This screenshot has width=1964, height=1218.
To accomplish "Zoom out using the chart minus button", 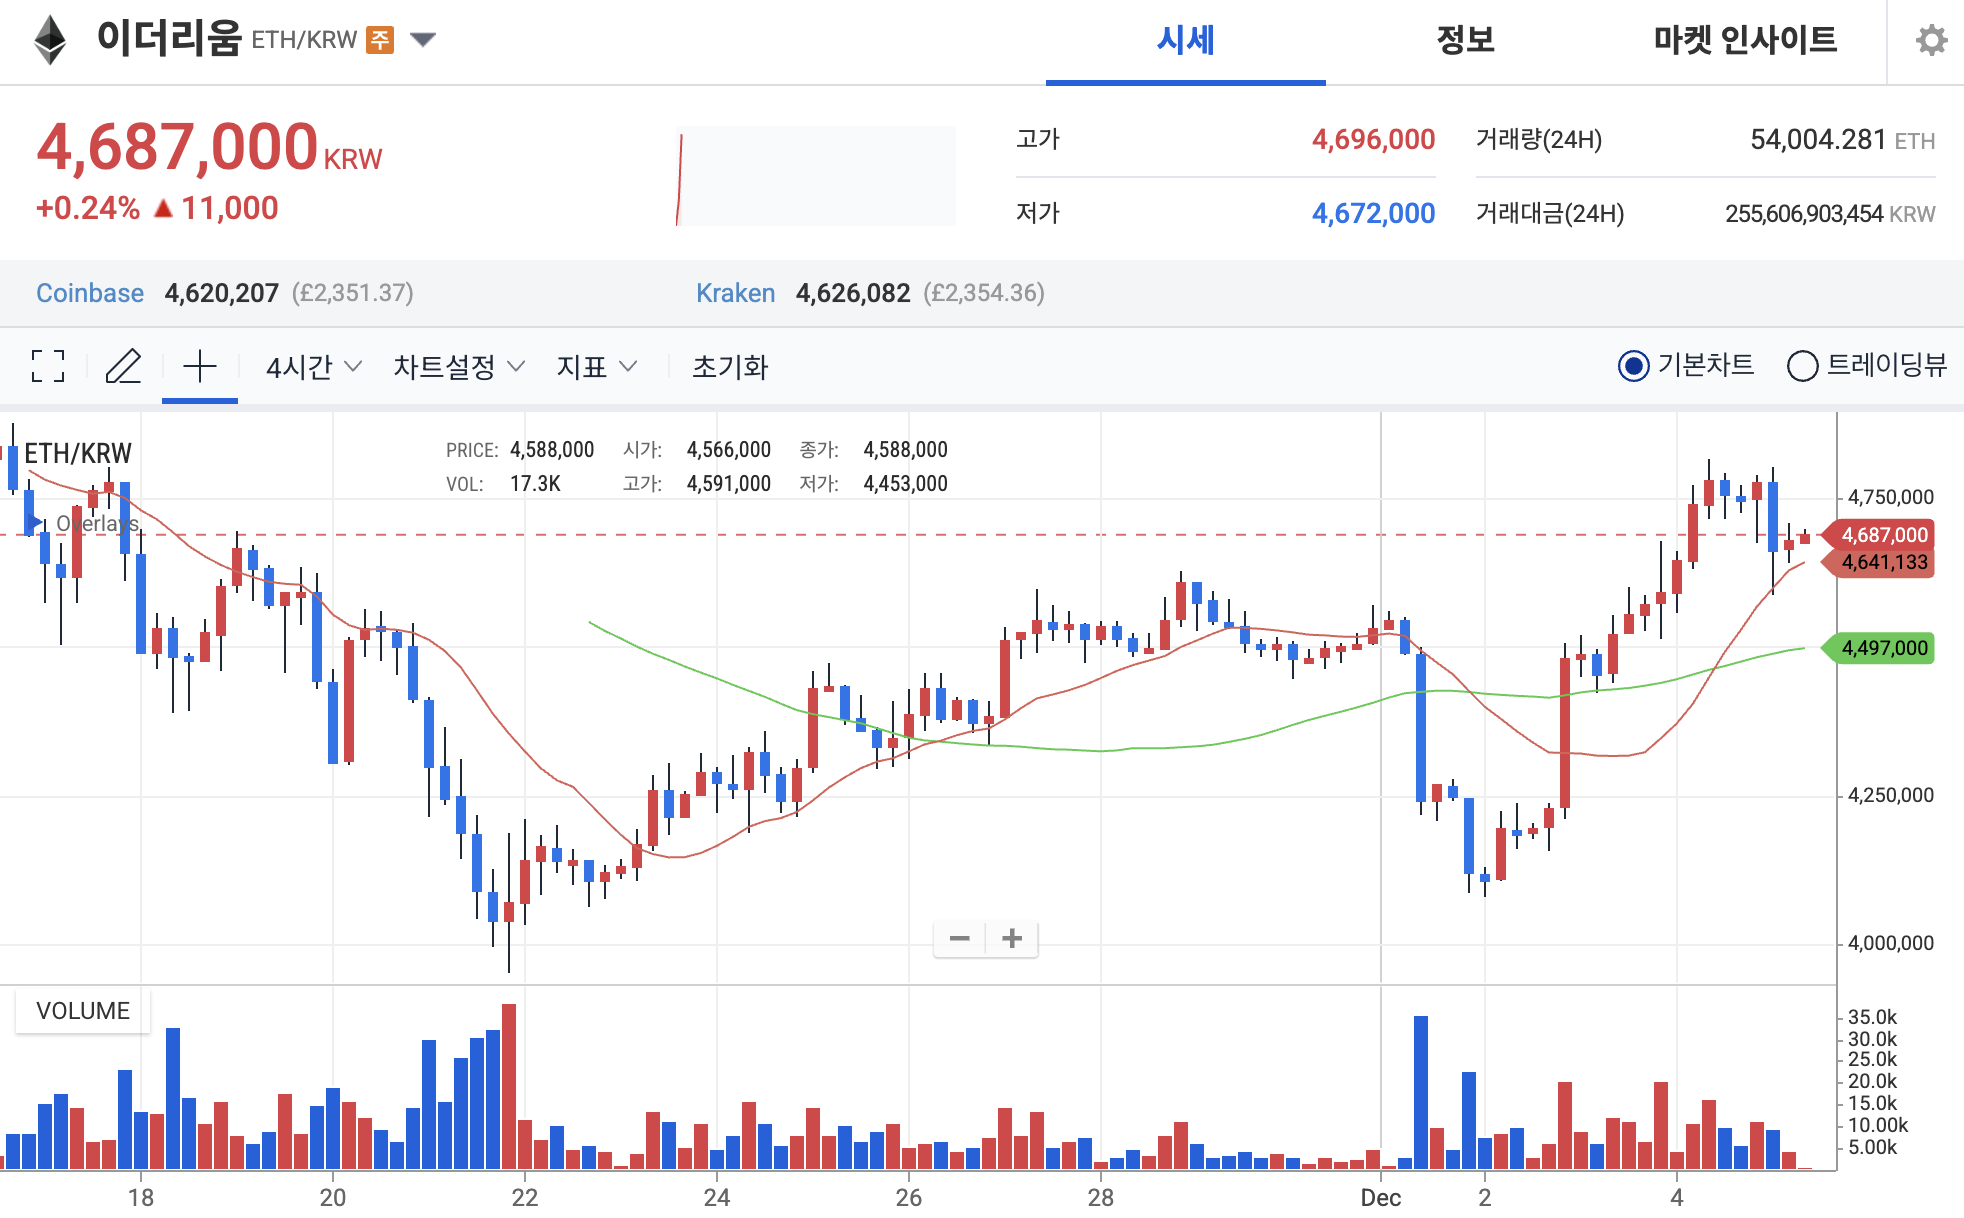I will (x=960, y=938).
